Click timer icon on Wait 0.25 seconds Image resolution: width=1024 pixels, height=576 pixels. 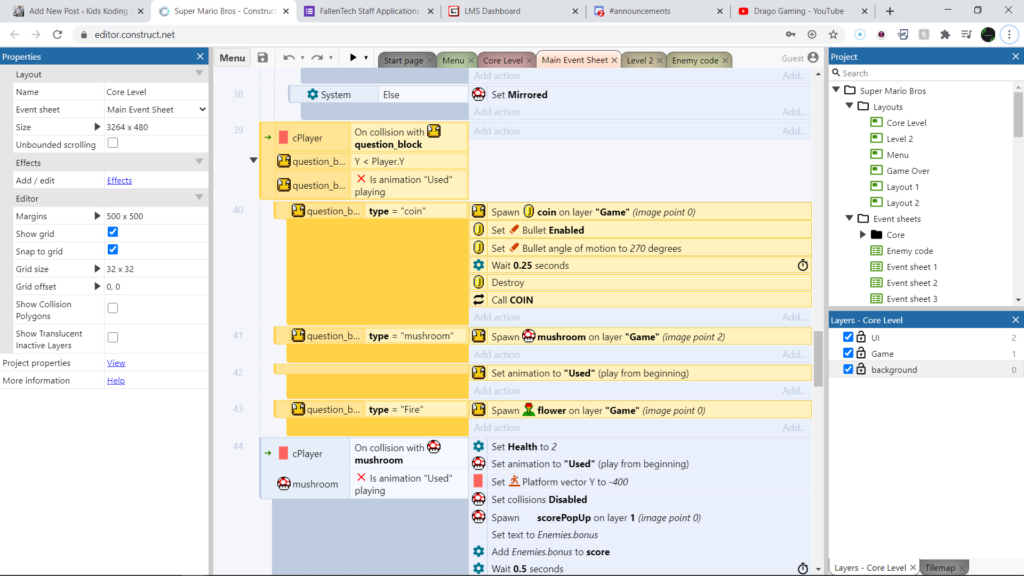pos(803,265)
